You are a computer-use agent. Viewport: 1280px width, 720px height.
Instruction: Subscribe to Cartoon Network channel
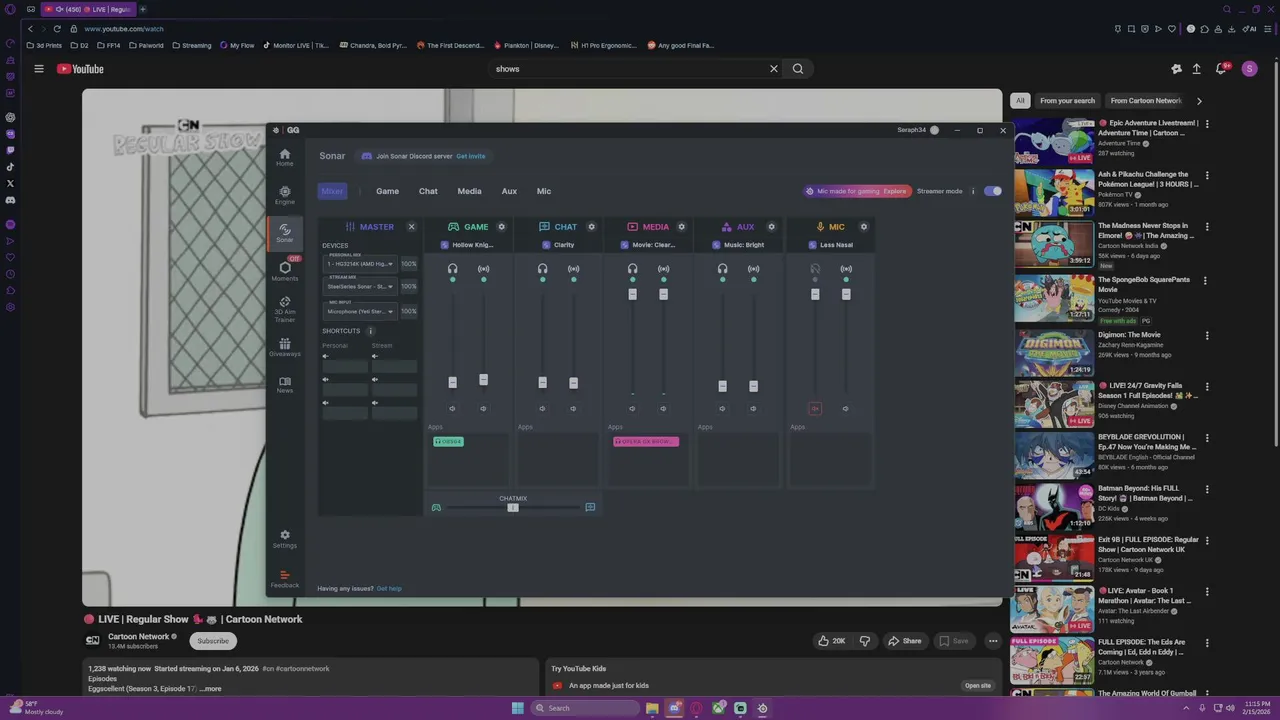coord(212,641)
